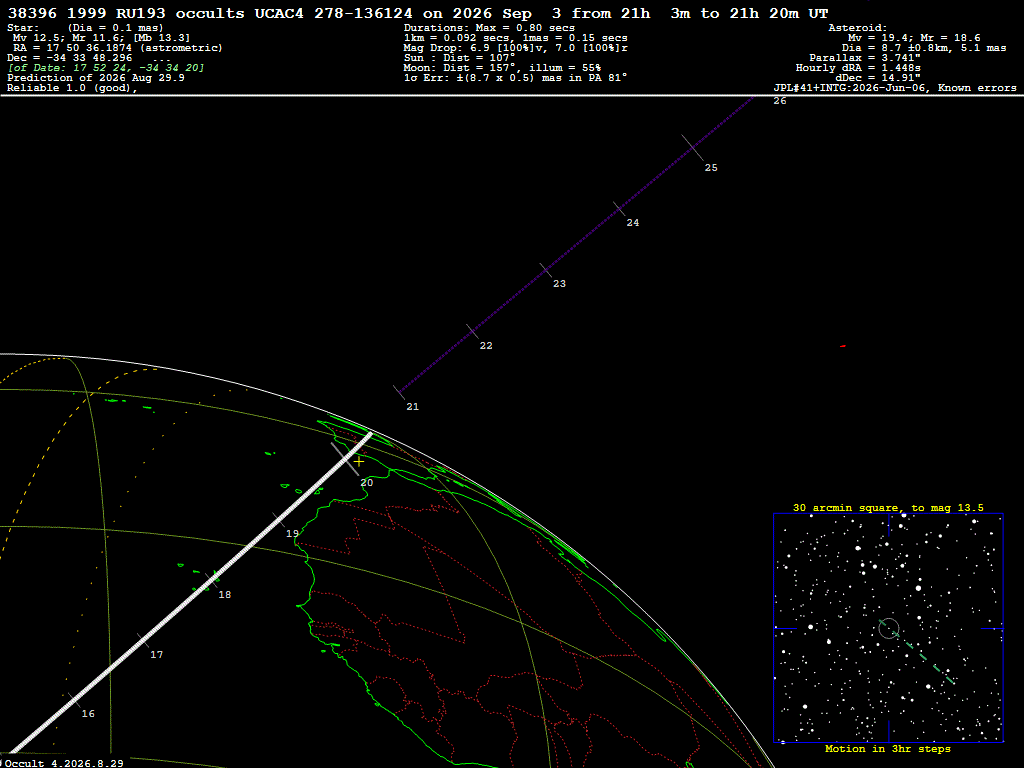The image size is (1024, 768).
Task: Click the minute 18 tick on white path
Action: pos(212,580)
